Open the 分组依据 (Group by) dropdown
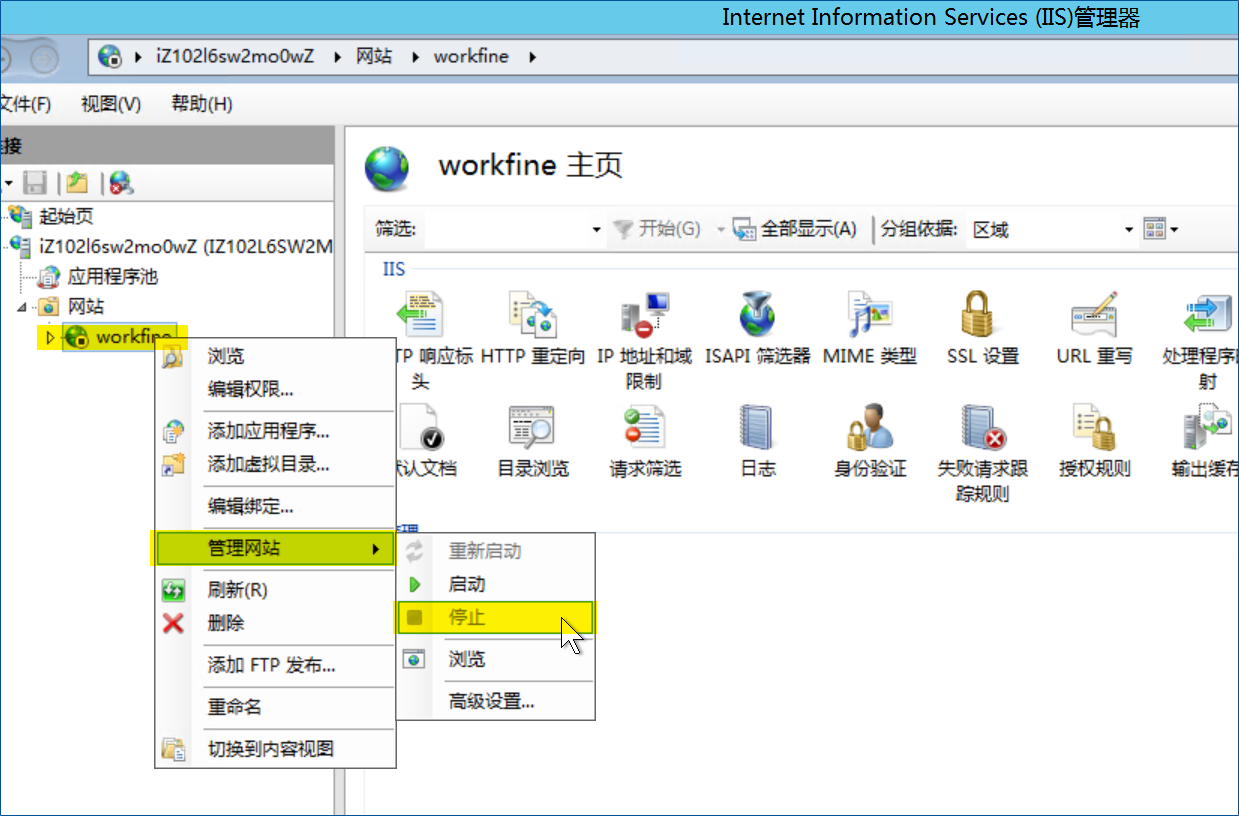1239x816 pixels. tap(1129, 230)
